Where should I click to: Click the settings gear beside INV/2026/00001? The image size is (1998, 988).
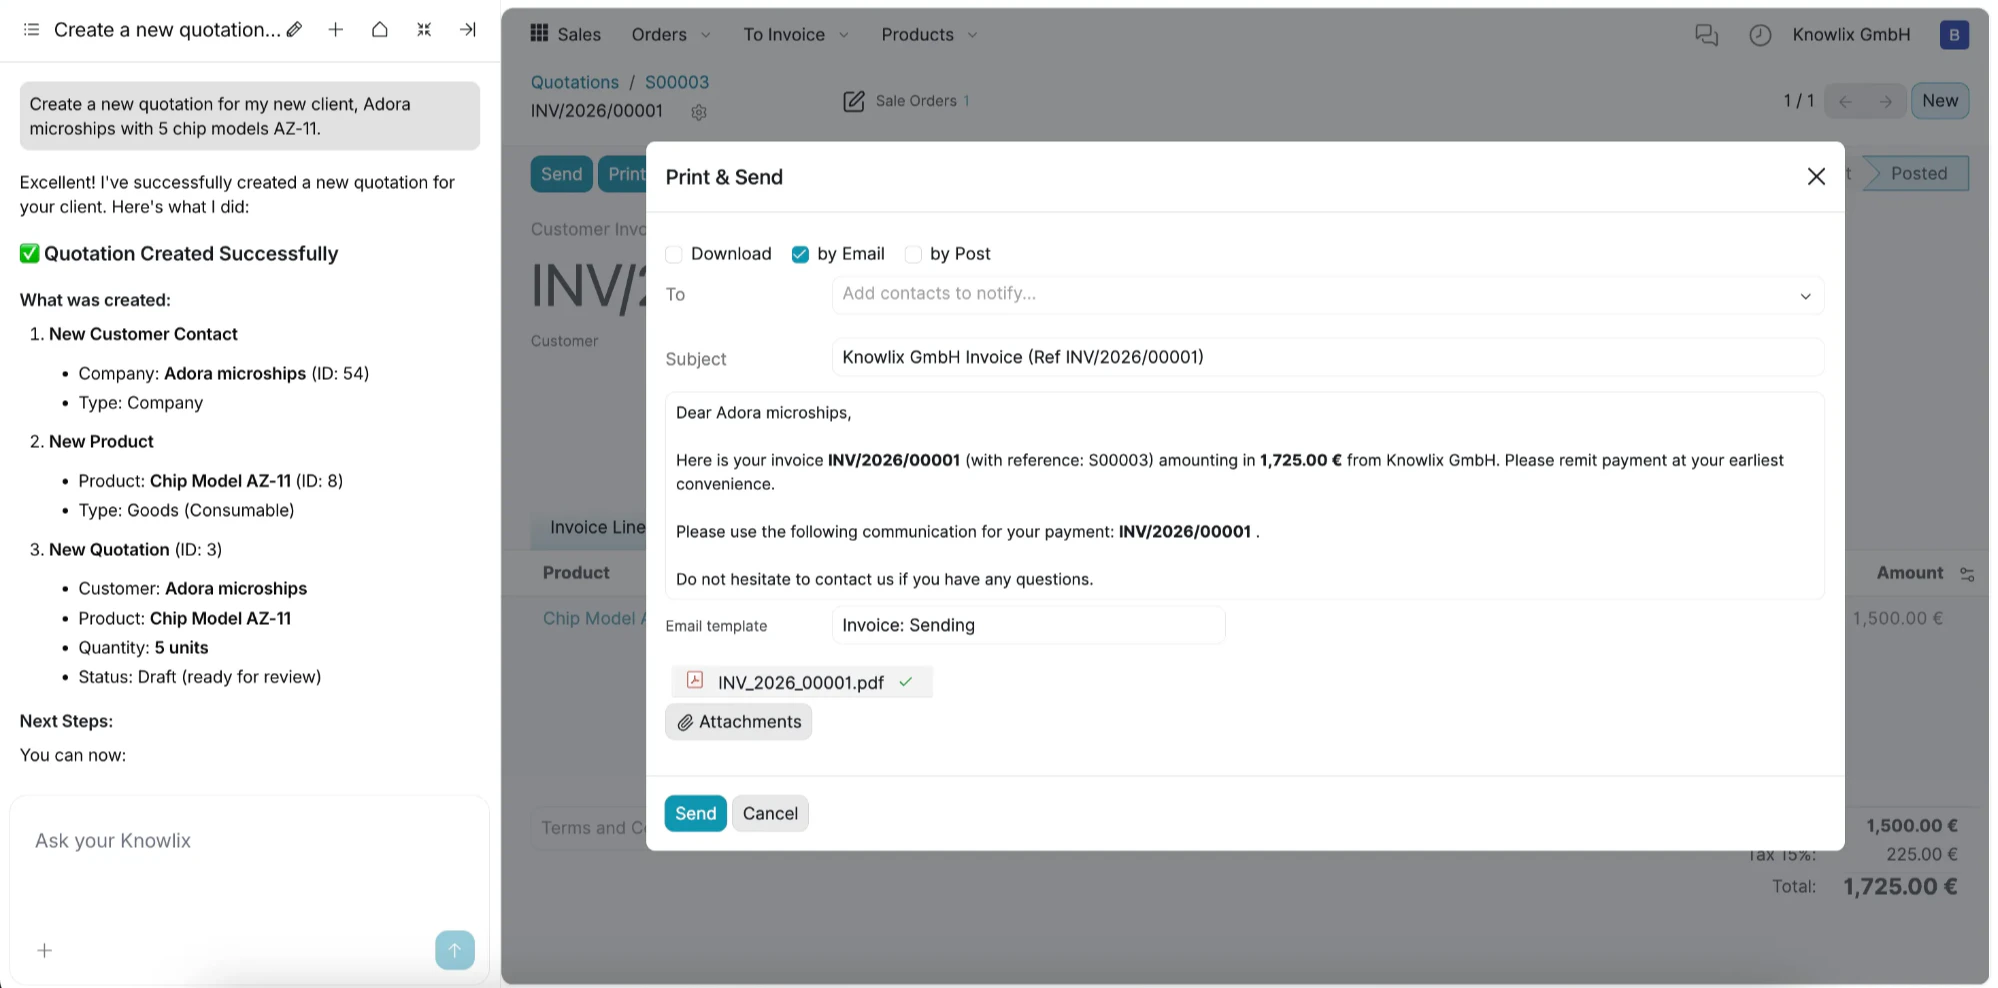coord(698,112)
